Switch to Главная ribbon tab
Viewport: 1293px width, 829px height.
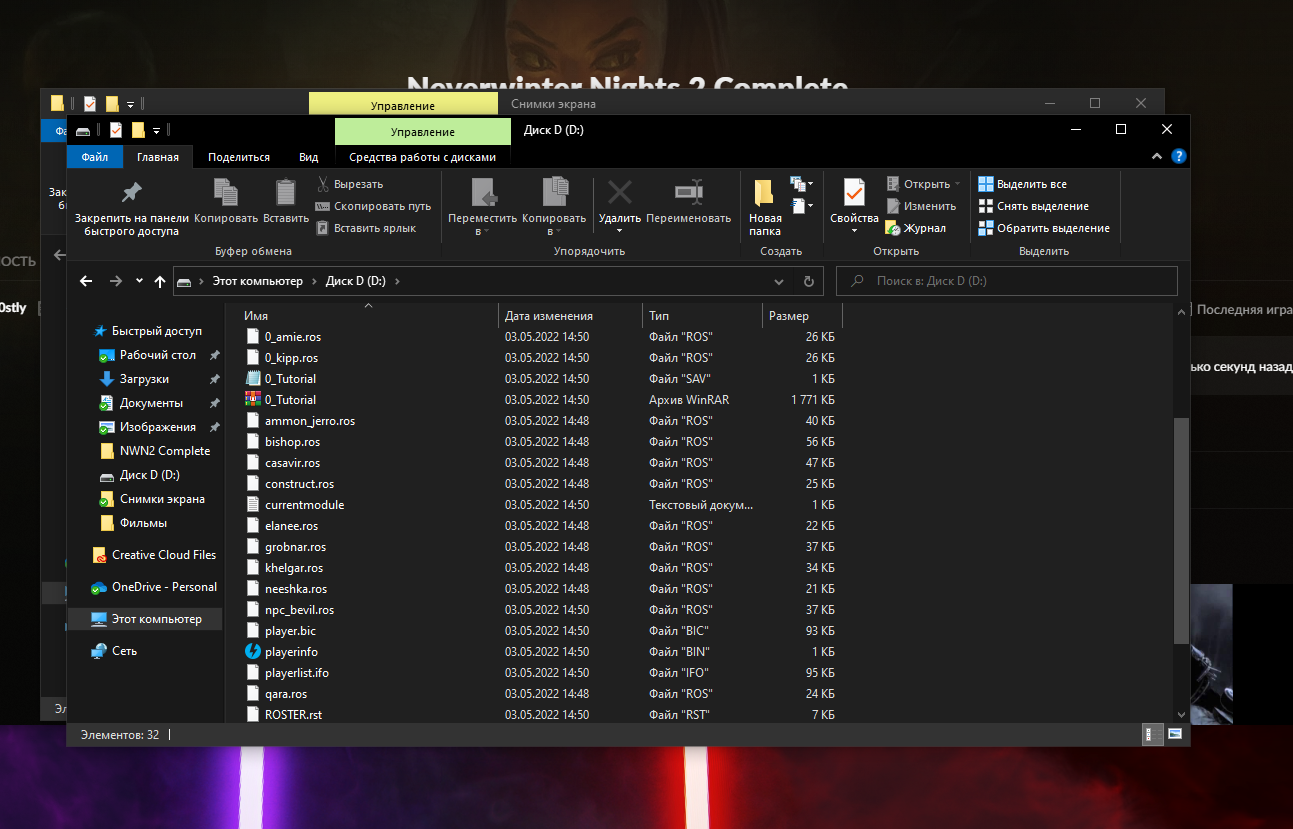158,157
